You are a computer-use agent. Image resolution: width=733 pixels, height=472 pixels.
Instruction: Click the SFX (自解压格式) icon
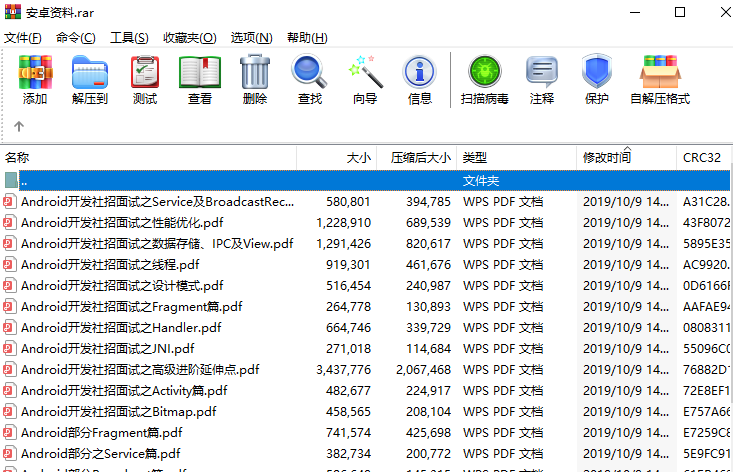click(x=660, y=72)
